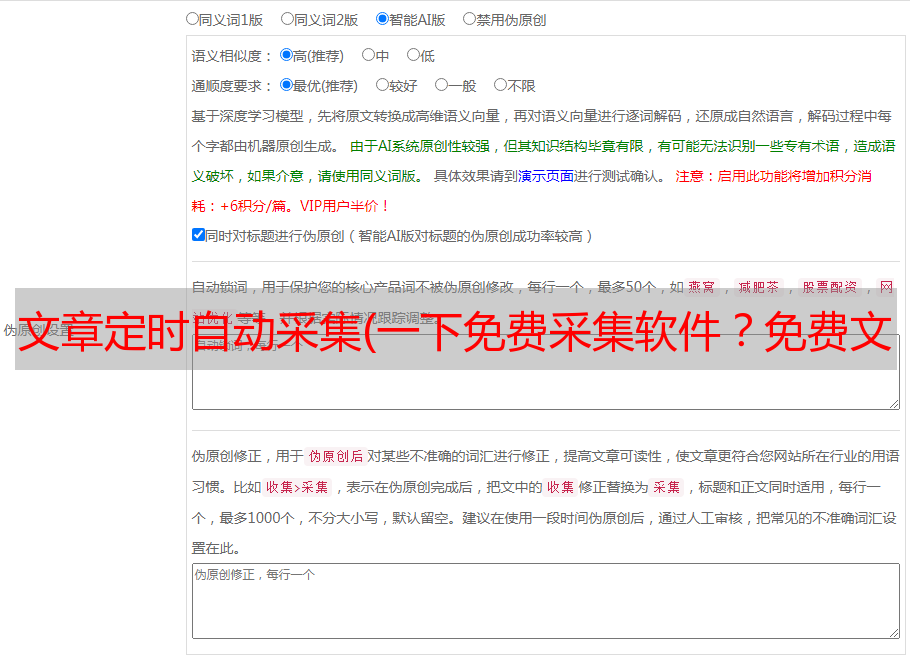This screenshot has width=911, height=658.
Task: Click inside the 自动锁词 textarea
Action: [x=546, y=372]
